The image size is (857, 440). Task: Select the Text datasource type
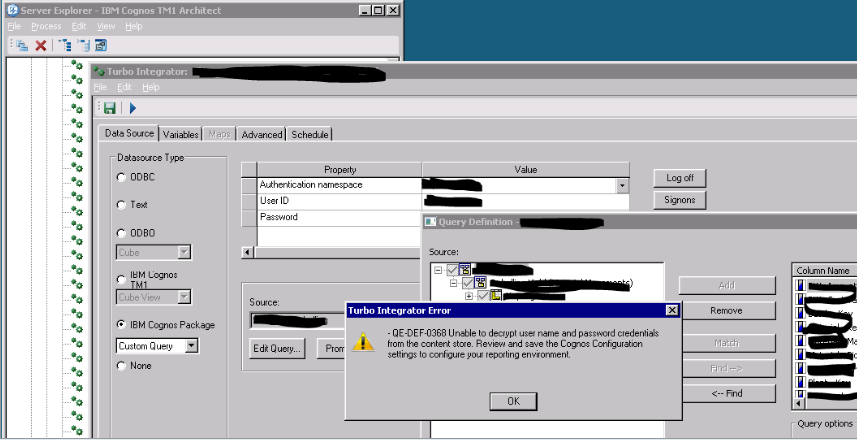(121, 204)
